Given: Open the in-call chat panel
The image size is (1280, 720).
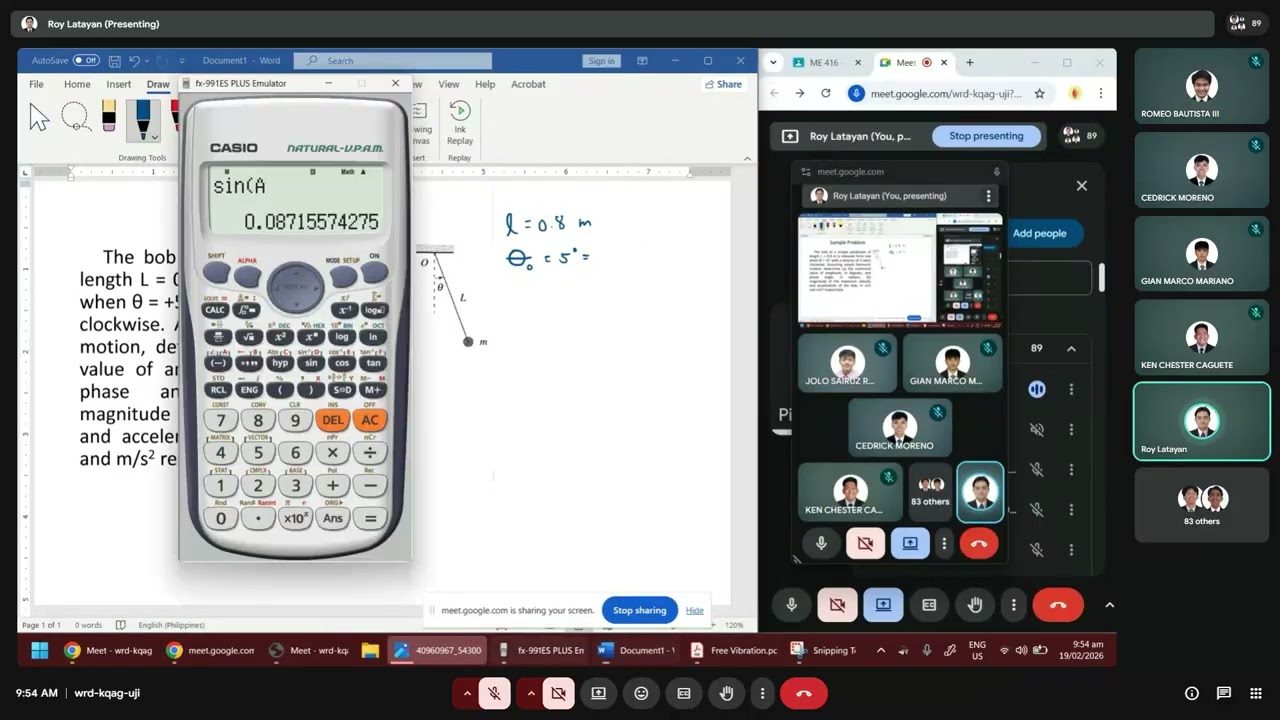Looking at the screenshot, I should 1224,693.
